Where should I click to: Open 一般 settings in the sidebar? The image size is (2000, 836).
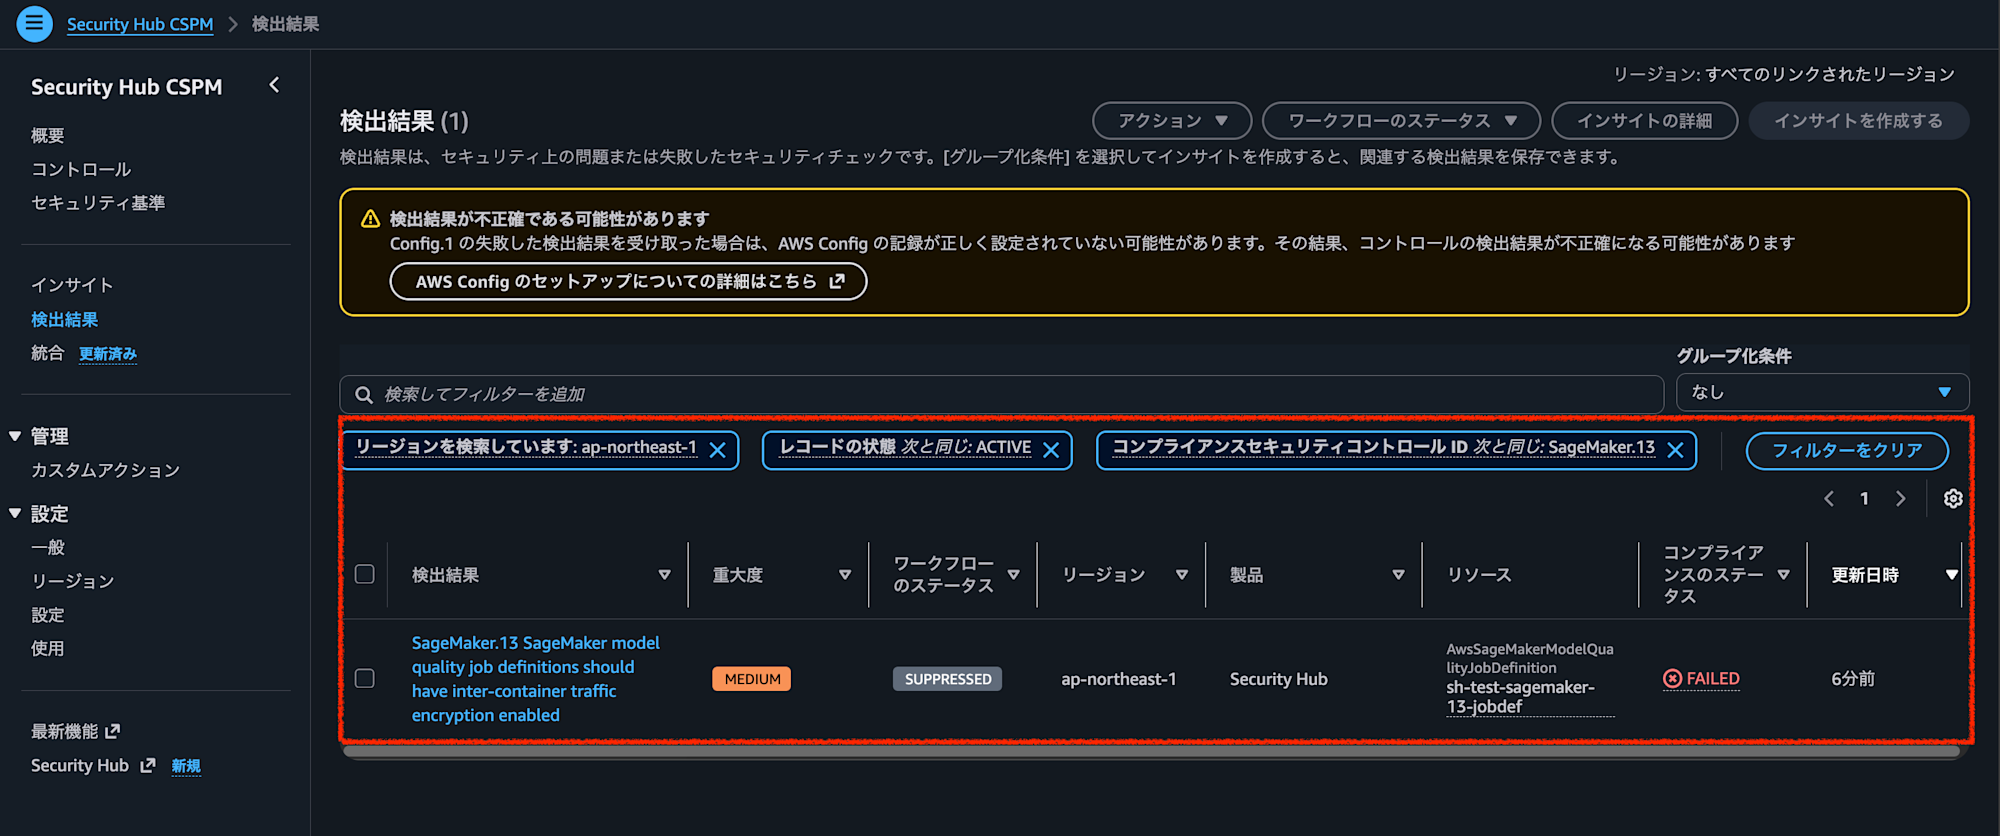[48, 547]
